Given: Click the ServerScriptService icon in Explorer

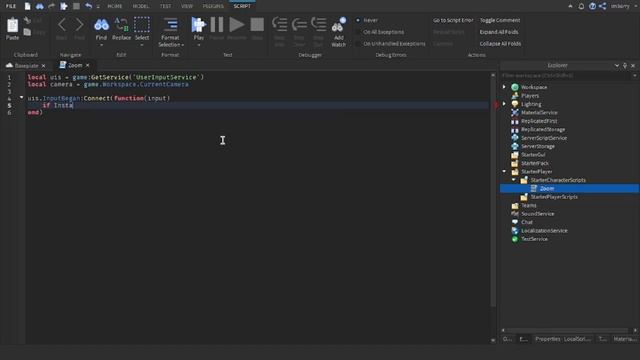Looking at the screenshot, I should (x=515, y=138).
